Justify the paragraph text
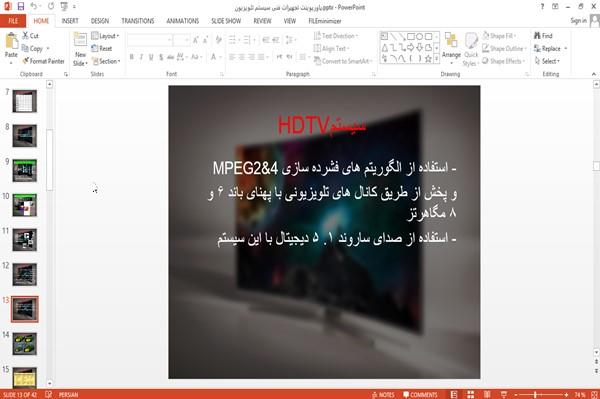 (261, 57)
